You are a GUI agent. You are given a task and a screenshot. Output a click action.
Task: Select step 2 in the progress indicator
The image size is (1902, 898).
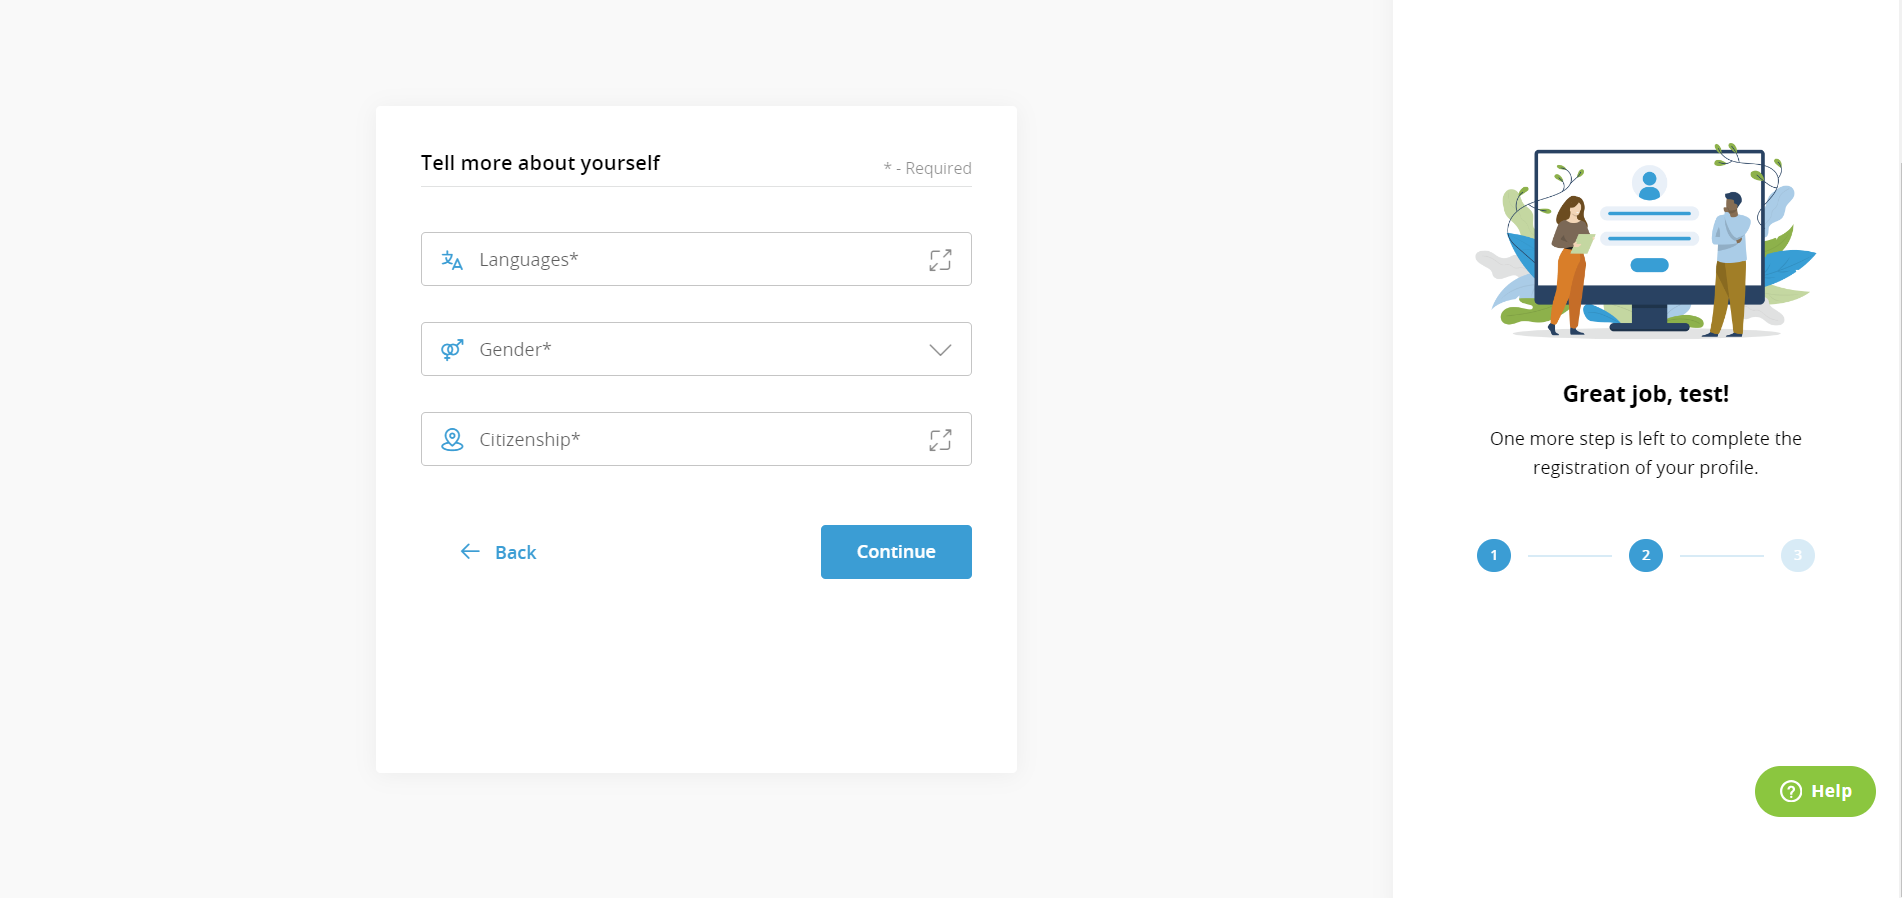[1645, 555]
